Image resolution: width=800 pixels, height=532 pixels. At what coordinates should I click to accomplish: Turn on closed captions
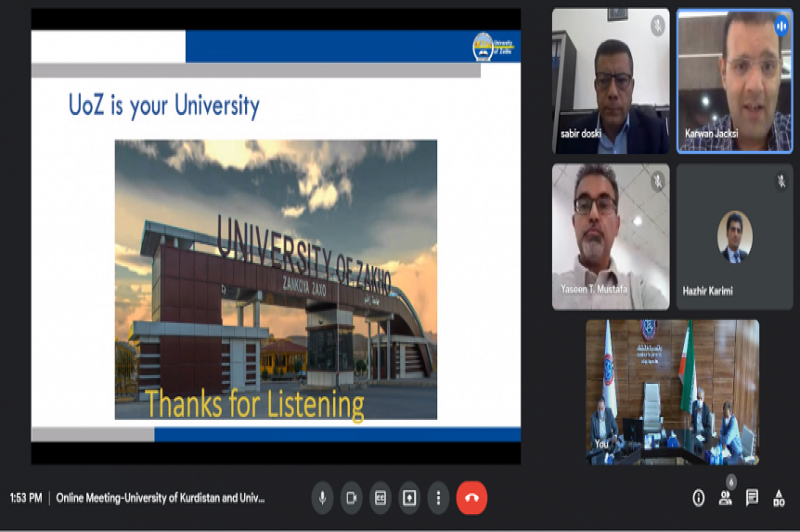tap(380, 497)
